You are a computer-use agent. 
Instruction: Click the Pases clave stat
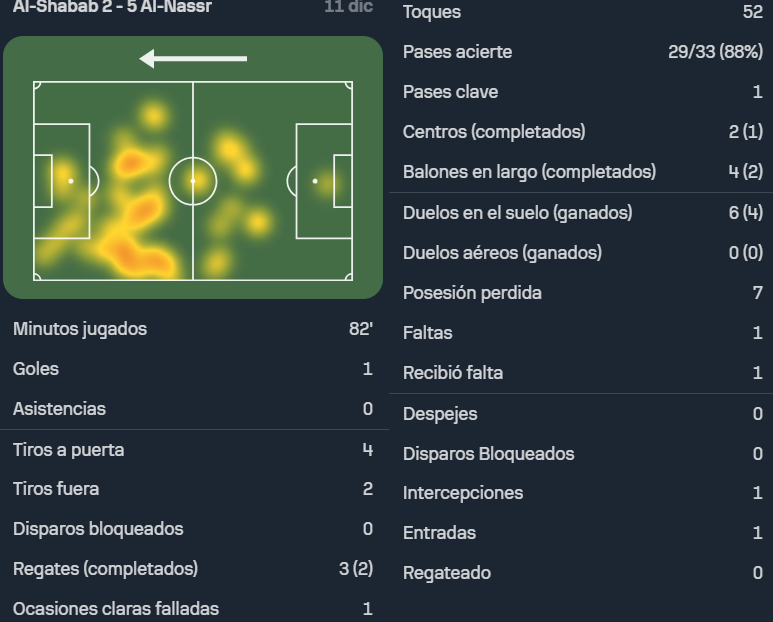tap(583, 92)
